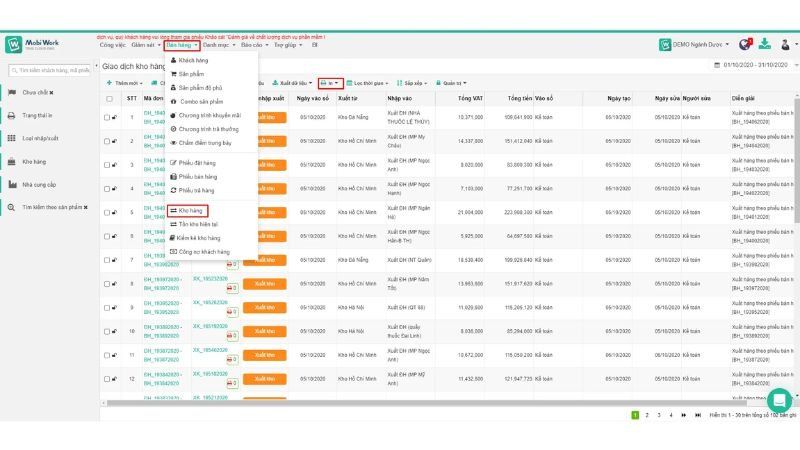This screenshot has width=800, height=450.
Task: Check the checkbox for row 2
Action: (107, 141)
